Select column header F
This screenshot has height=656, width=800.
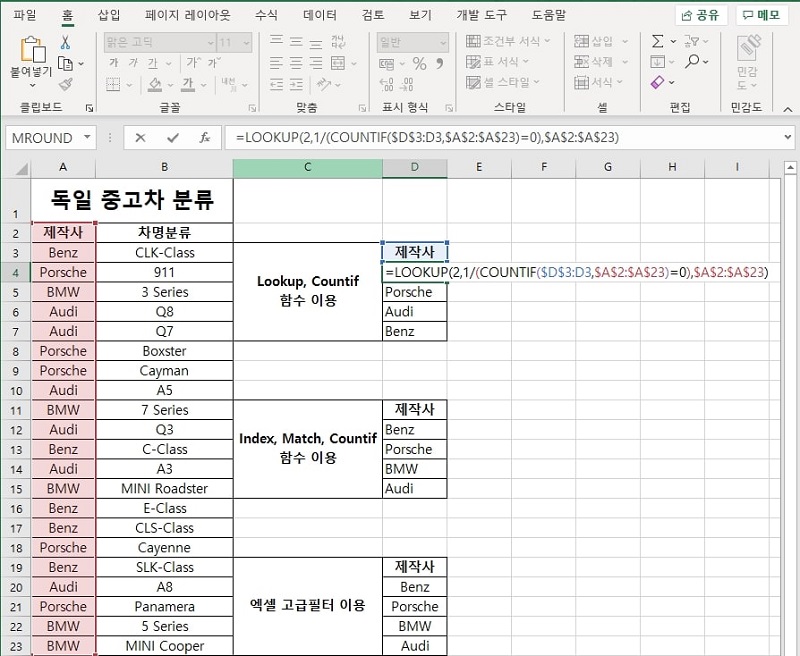click(x=543, y=167)
